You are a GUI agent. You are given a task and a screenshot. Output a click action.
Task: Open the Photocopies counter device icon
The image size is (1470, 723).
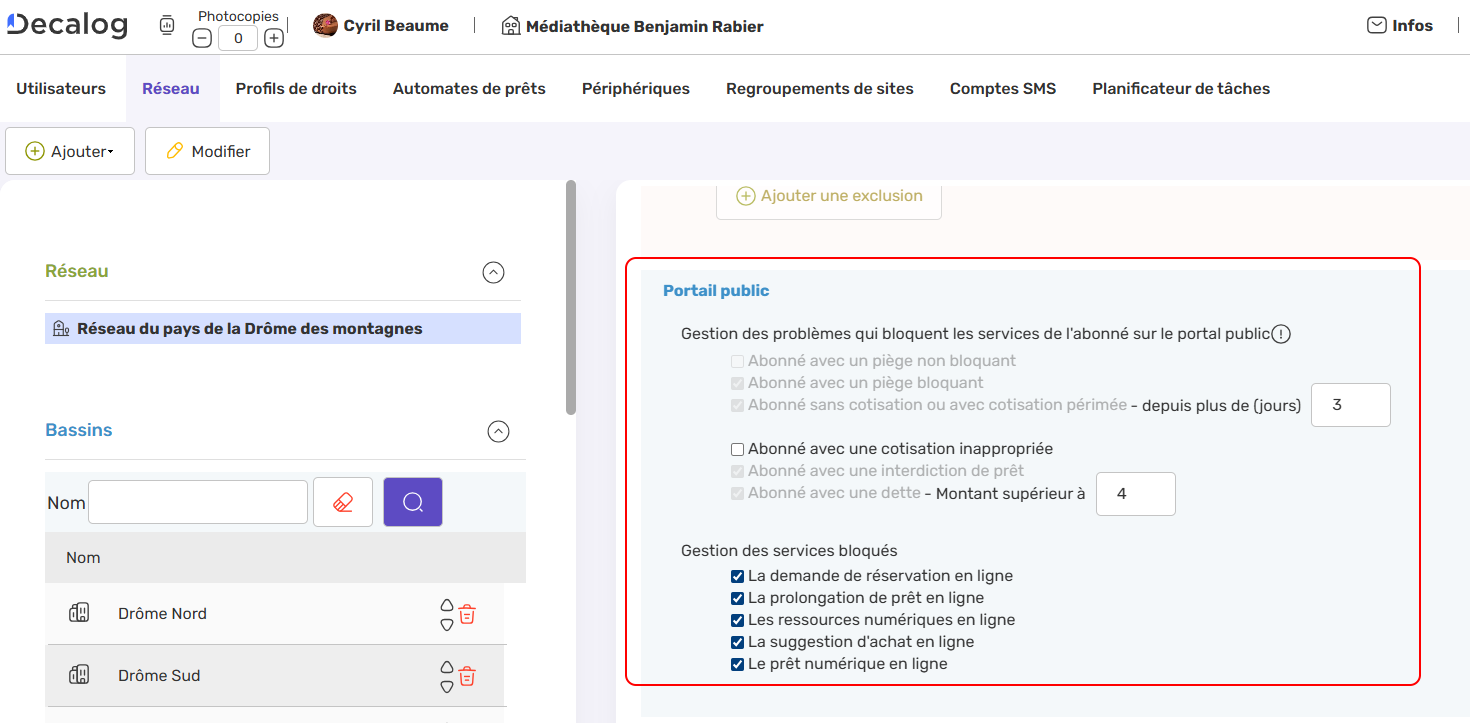click(166, 24)
